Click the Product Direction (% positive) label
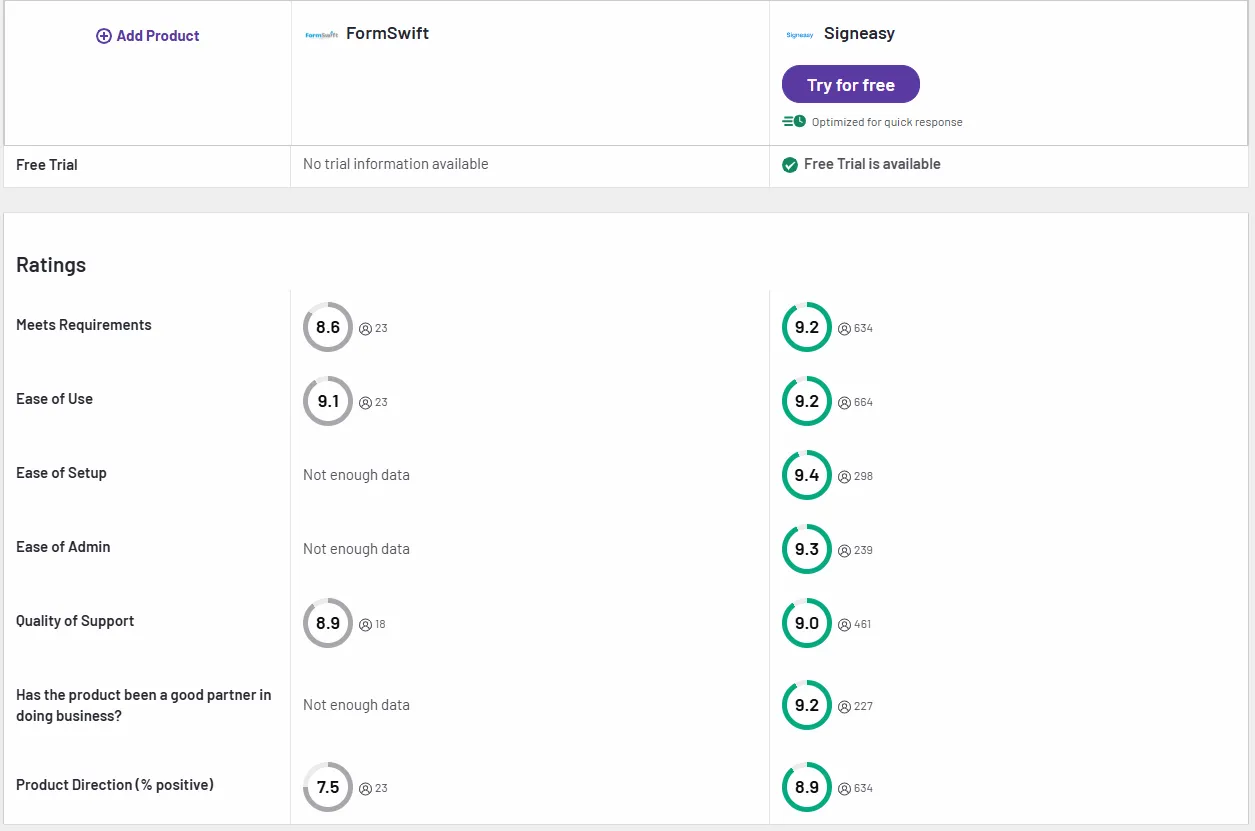1255x831 pixels. click(115, 785)
